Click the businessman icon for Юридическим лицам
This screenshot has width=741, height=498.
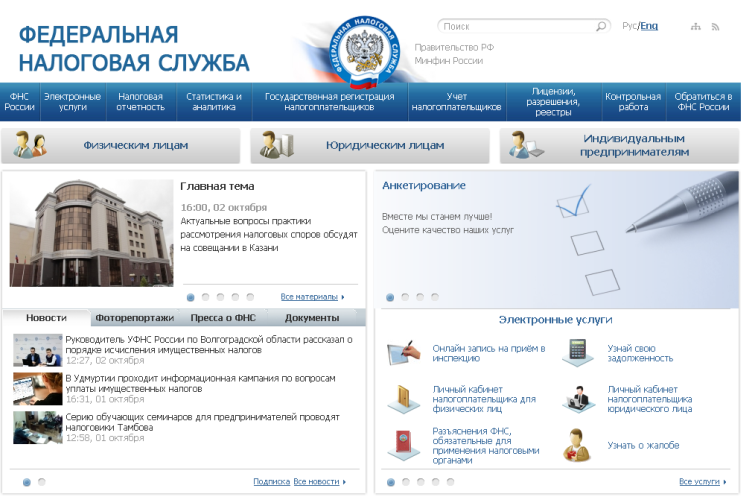[x=277, y=145]
